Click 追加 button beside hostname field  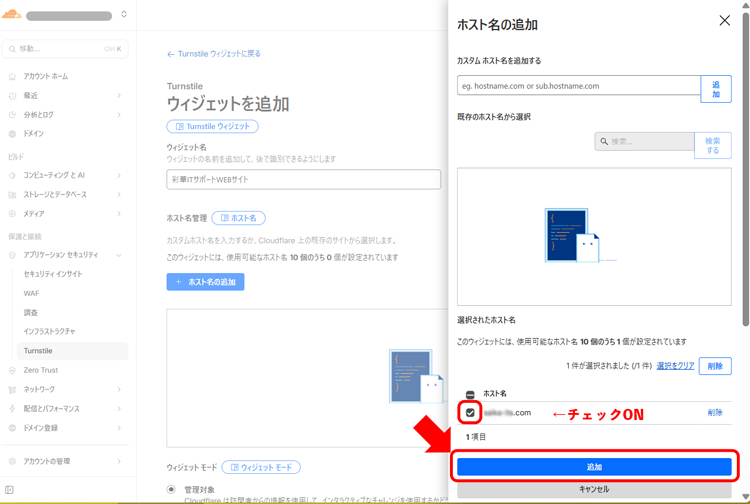716,89
